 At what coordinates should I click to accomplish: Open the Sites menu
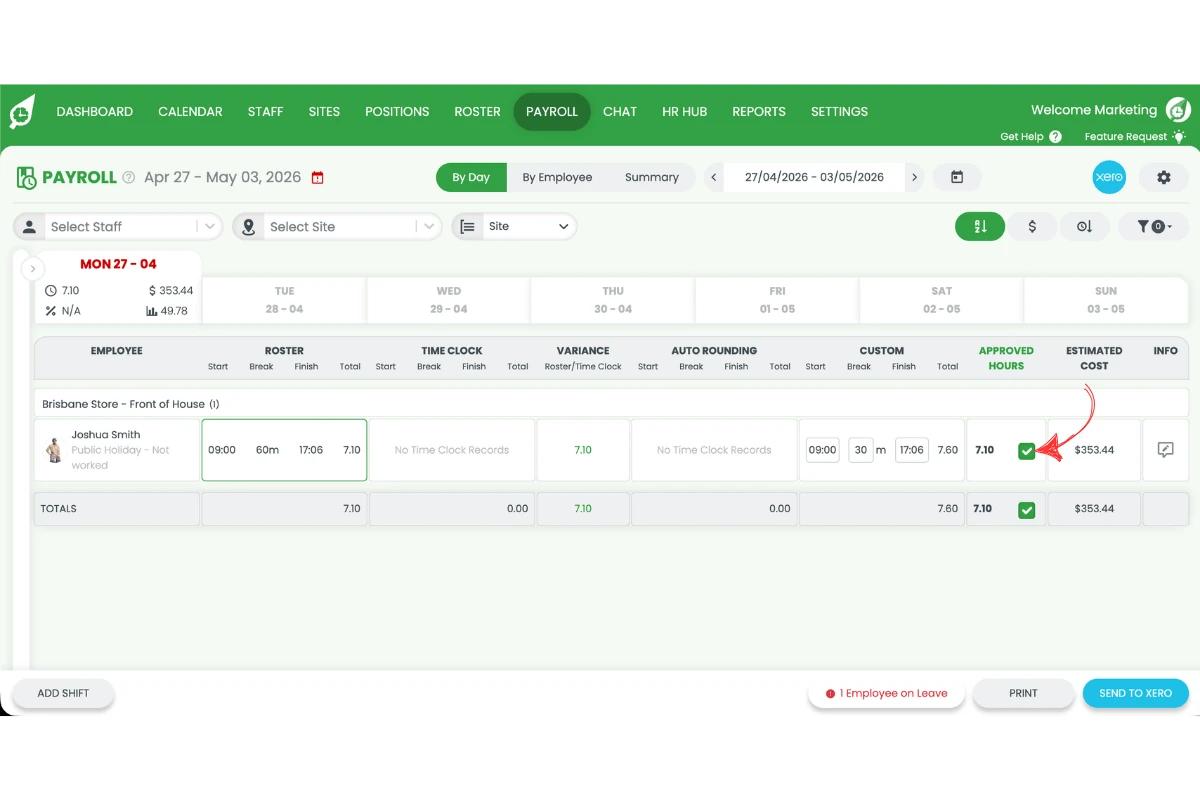coord(324,111)
